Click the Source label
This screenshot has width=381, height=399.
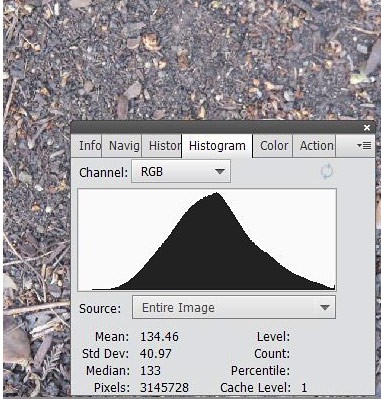coord(100,308)
